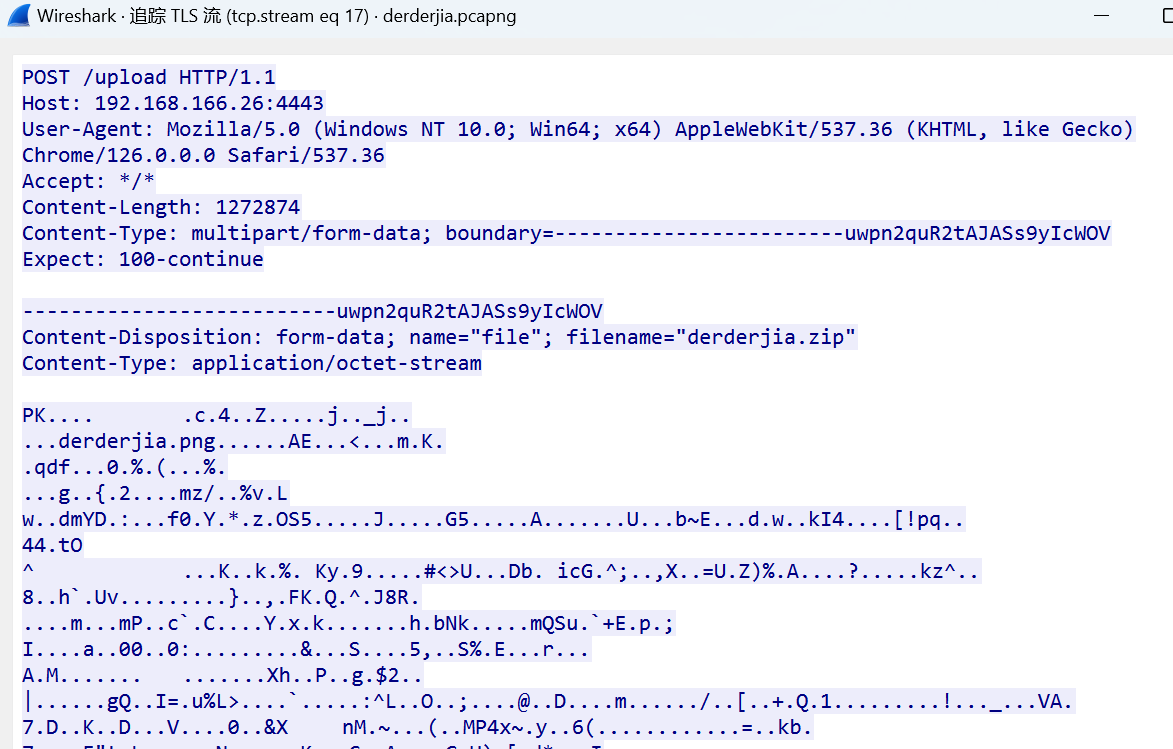Click the 'Content-Disposition: form-data' line
This screenshot has height=749, width=1173.
[439, 337]
